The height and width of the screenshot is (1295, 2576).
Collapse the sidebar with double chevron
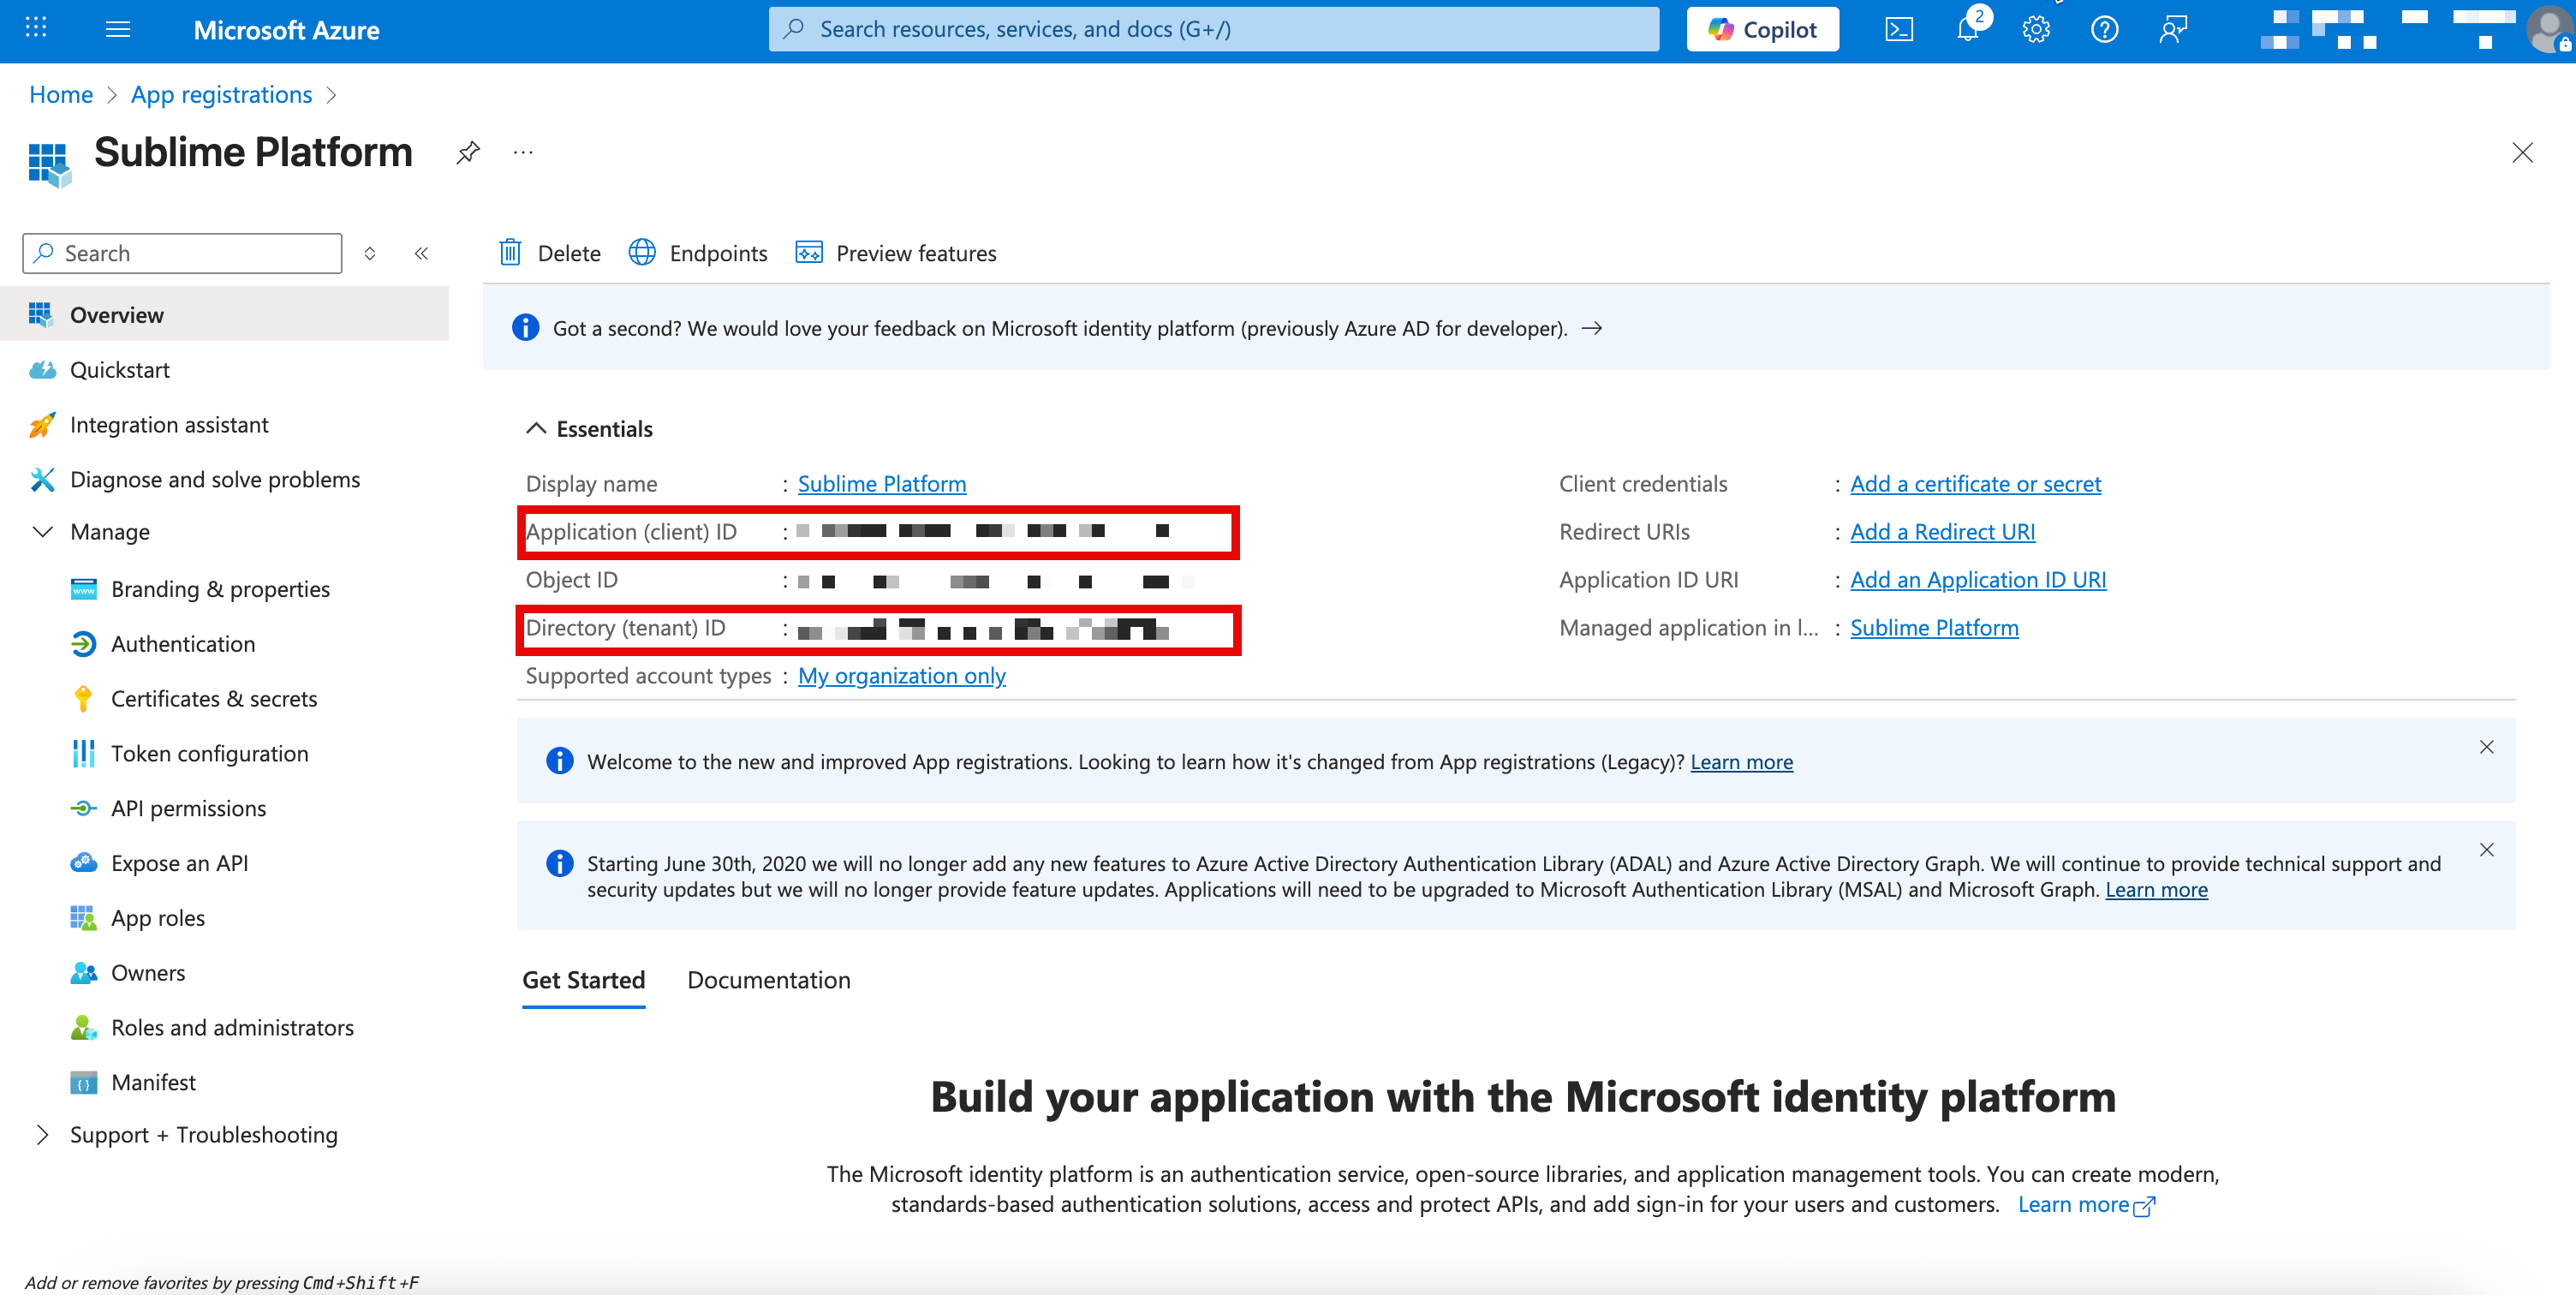(x=421, y=253)
